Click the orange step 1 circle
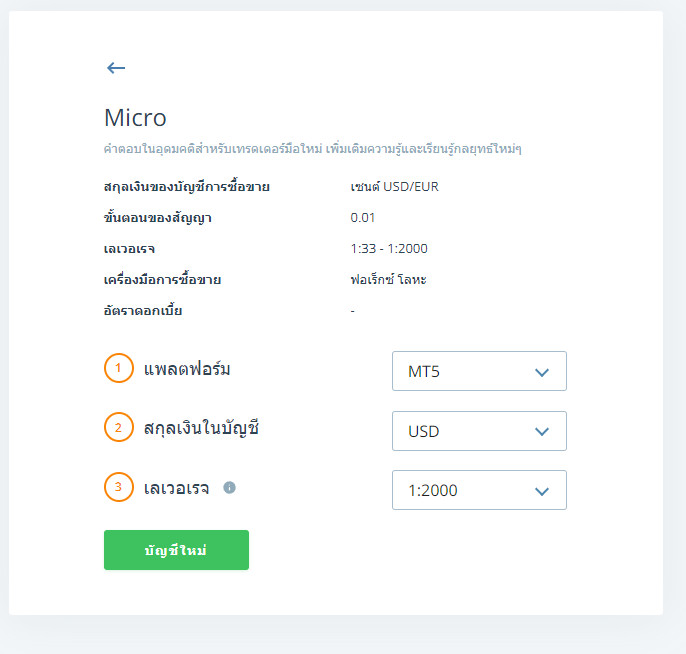This screenshot has height=654, width=686. (x=119, y=368)
